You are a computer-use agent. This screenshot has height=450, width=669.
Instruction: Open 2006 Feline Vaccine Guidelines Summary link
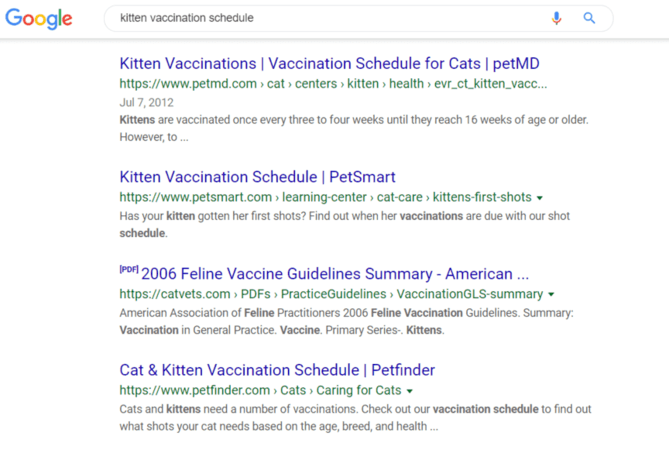click(x=335, y=274)
